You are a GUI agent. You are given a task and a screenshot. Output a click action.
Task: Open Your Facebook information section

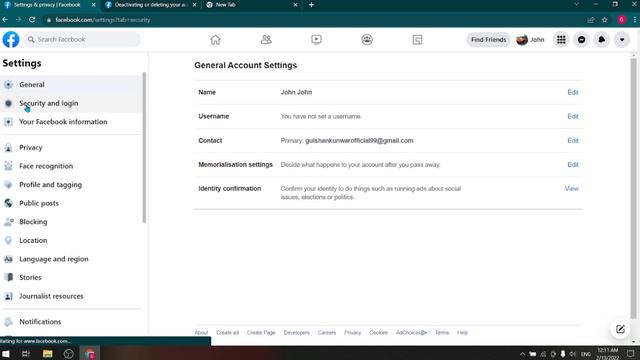point(71,122)
